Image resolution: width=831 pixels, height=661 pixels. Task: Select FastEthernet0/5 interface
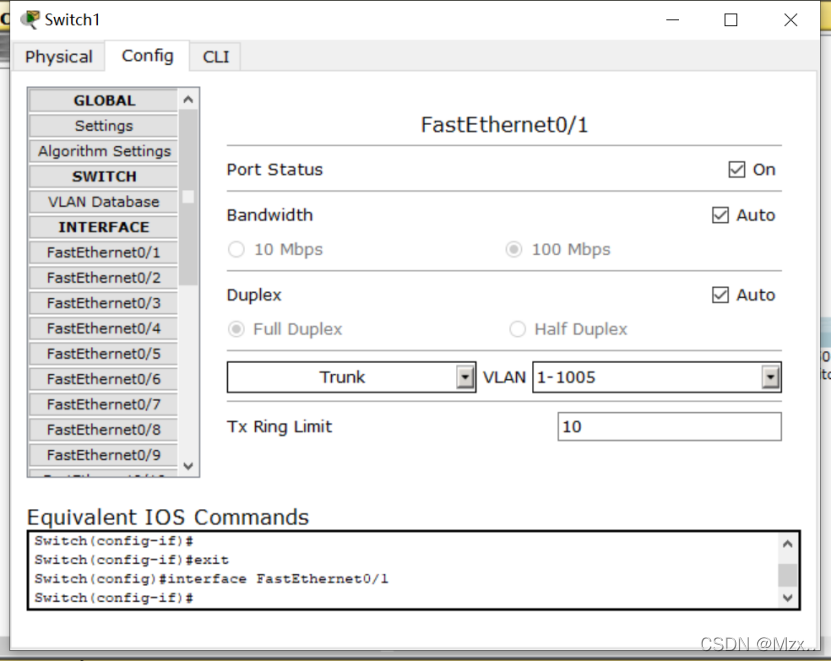click(103, 354)
